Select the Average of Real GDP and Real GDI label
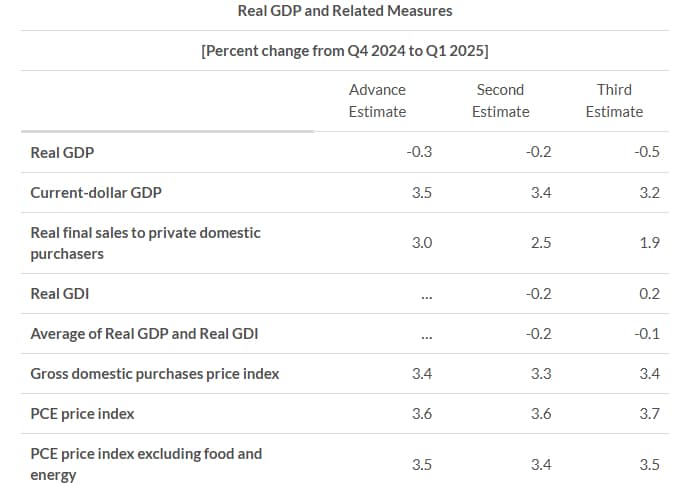The image size is (699, 496). click(x=144, y=334)
